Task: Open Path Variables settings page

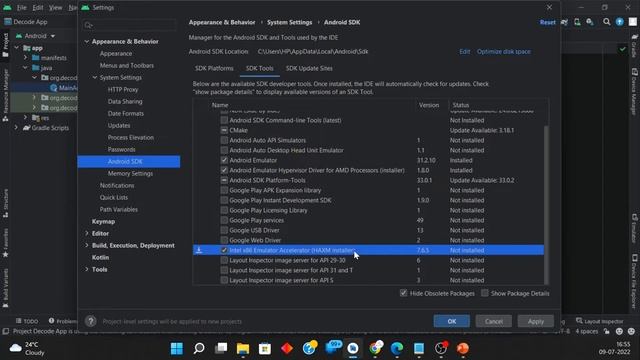Action: (119, 209)
